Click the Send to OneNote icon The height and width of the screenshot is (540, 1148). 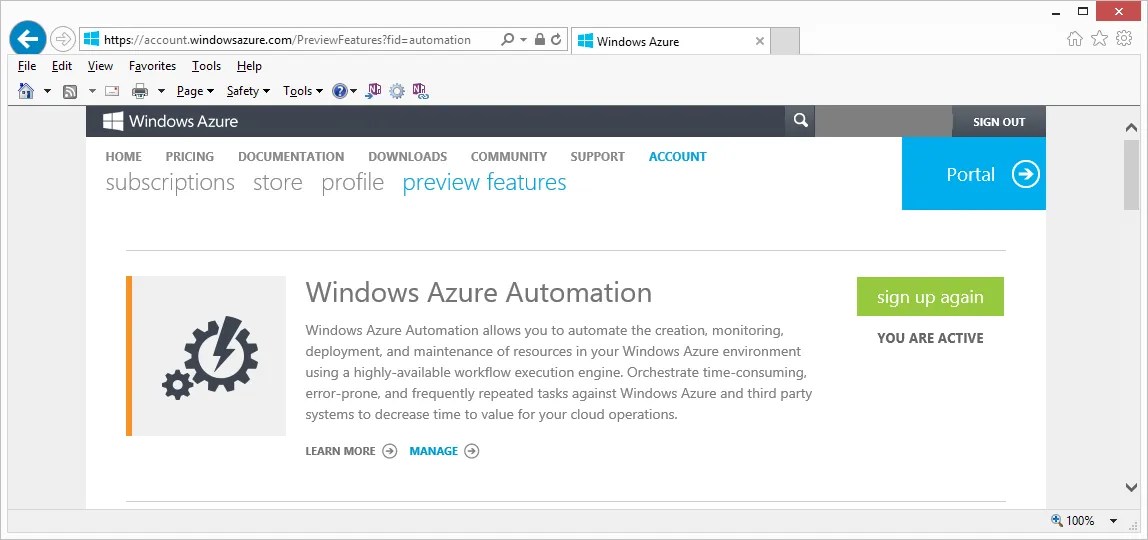[x=373, y=91]
